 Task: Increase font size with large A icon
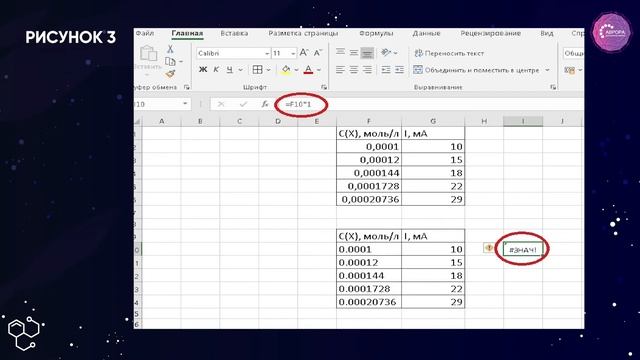click(x=304, y=53)
